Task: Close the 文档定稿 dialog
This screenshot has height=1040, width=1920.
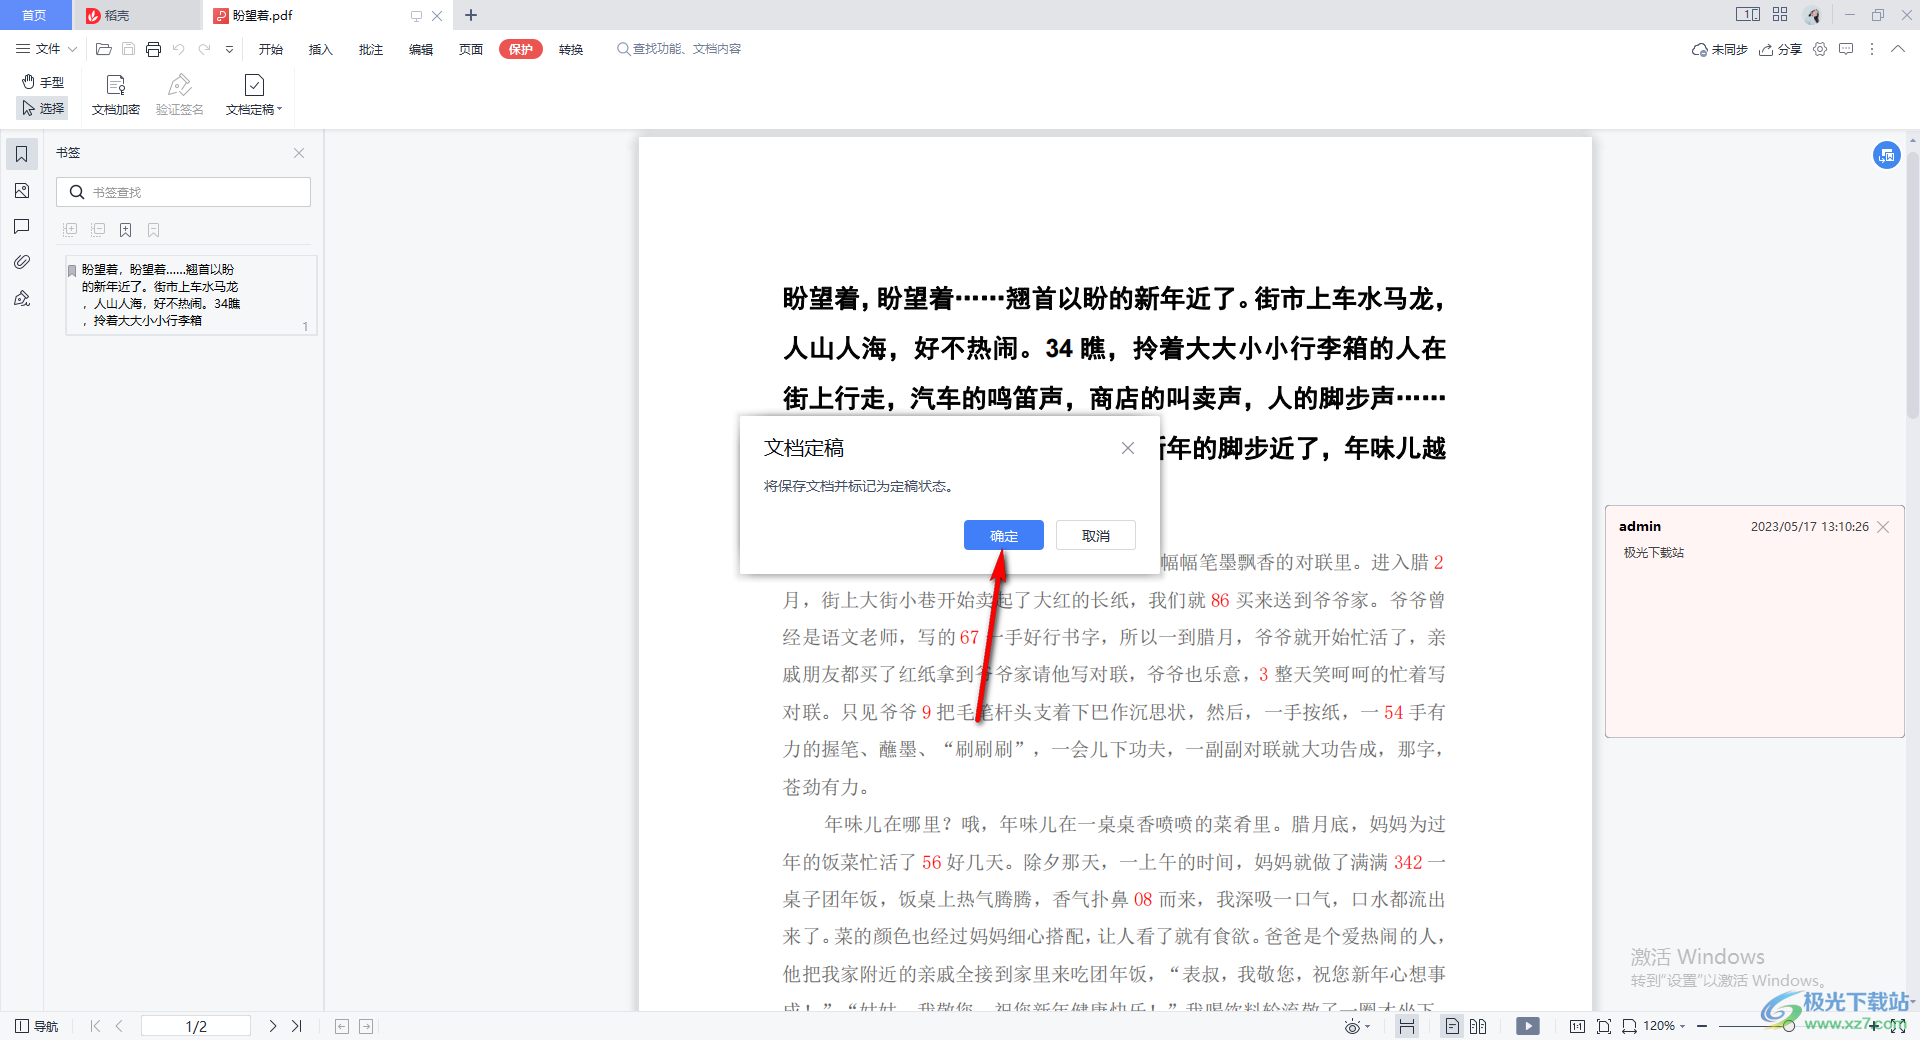Action: 1128,448
